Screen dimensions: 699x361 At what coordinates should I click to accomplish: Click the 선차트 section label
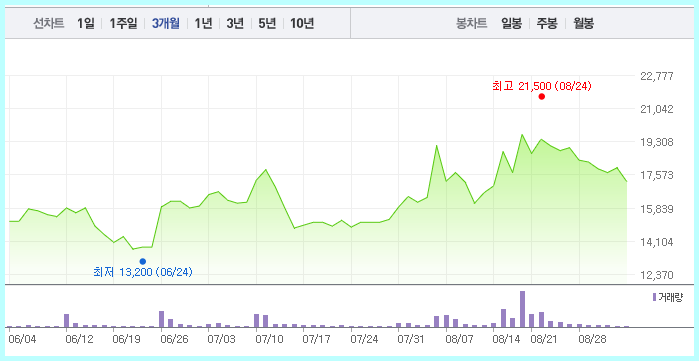coord(49,23)
